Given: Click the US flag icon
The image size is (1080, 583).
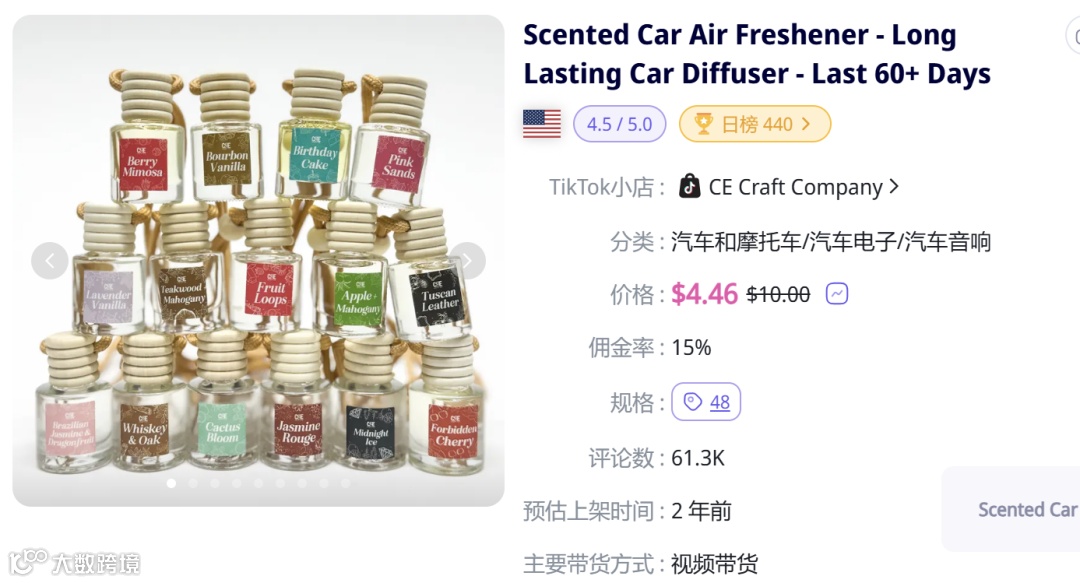Looking at the screenshot, I should click(x=541, y=124).
